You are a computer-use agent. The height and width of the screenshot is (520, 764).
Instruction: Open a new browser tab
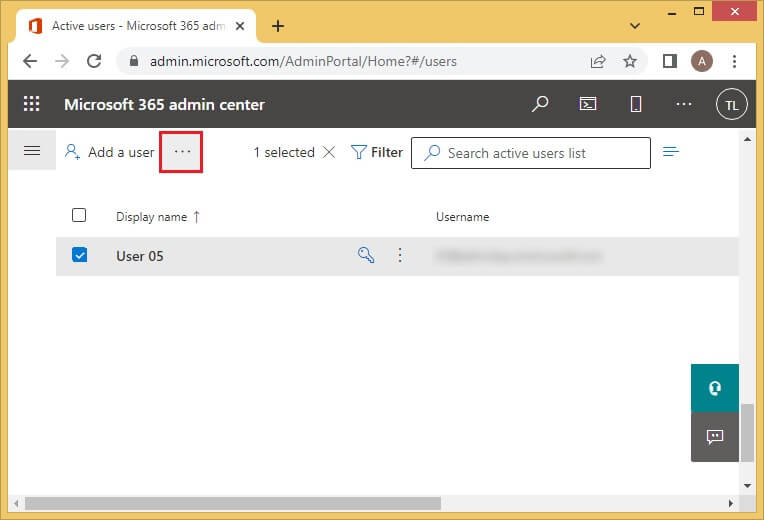278,26
